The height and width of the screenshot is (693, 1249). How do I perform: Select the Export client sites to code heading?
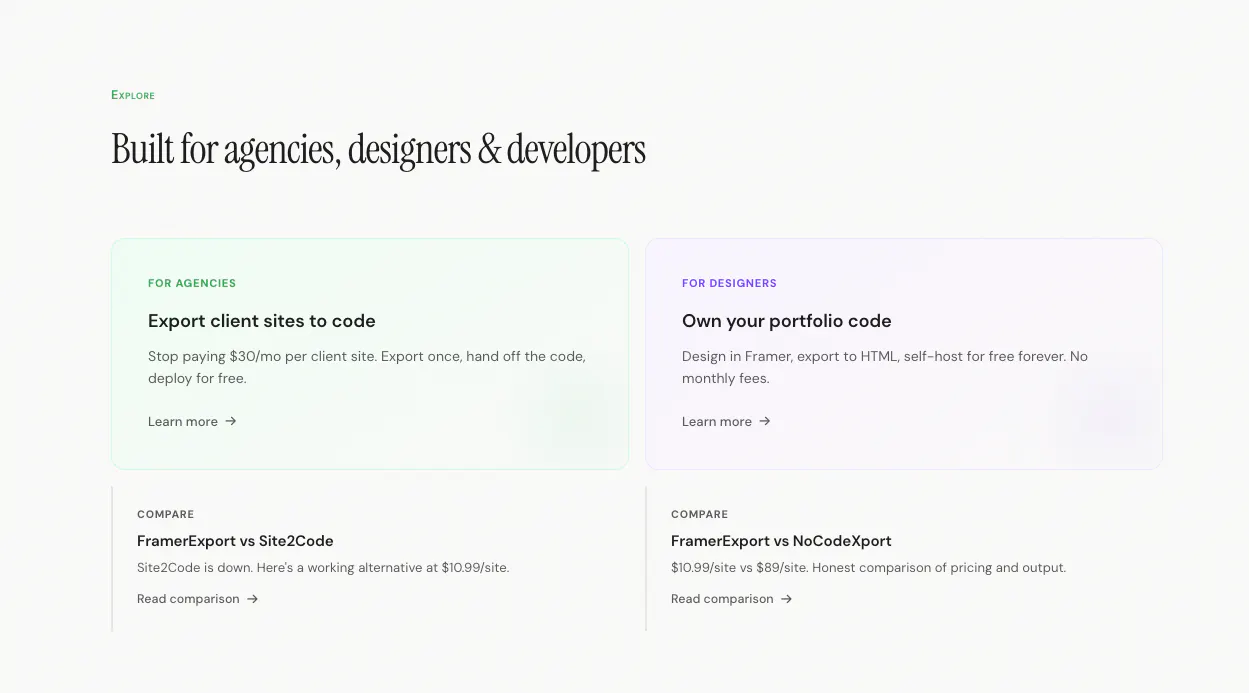pyautogui.click(x=262, y=321)
